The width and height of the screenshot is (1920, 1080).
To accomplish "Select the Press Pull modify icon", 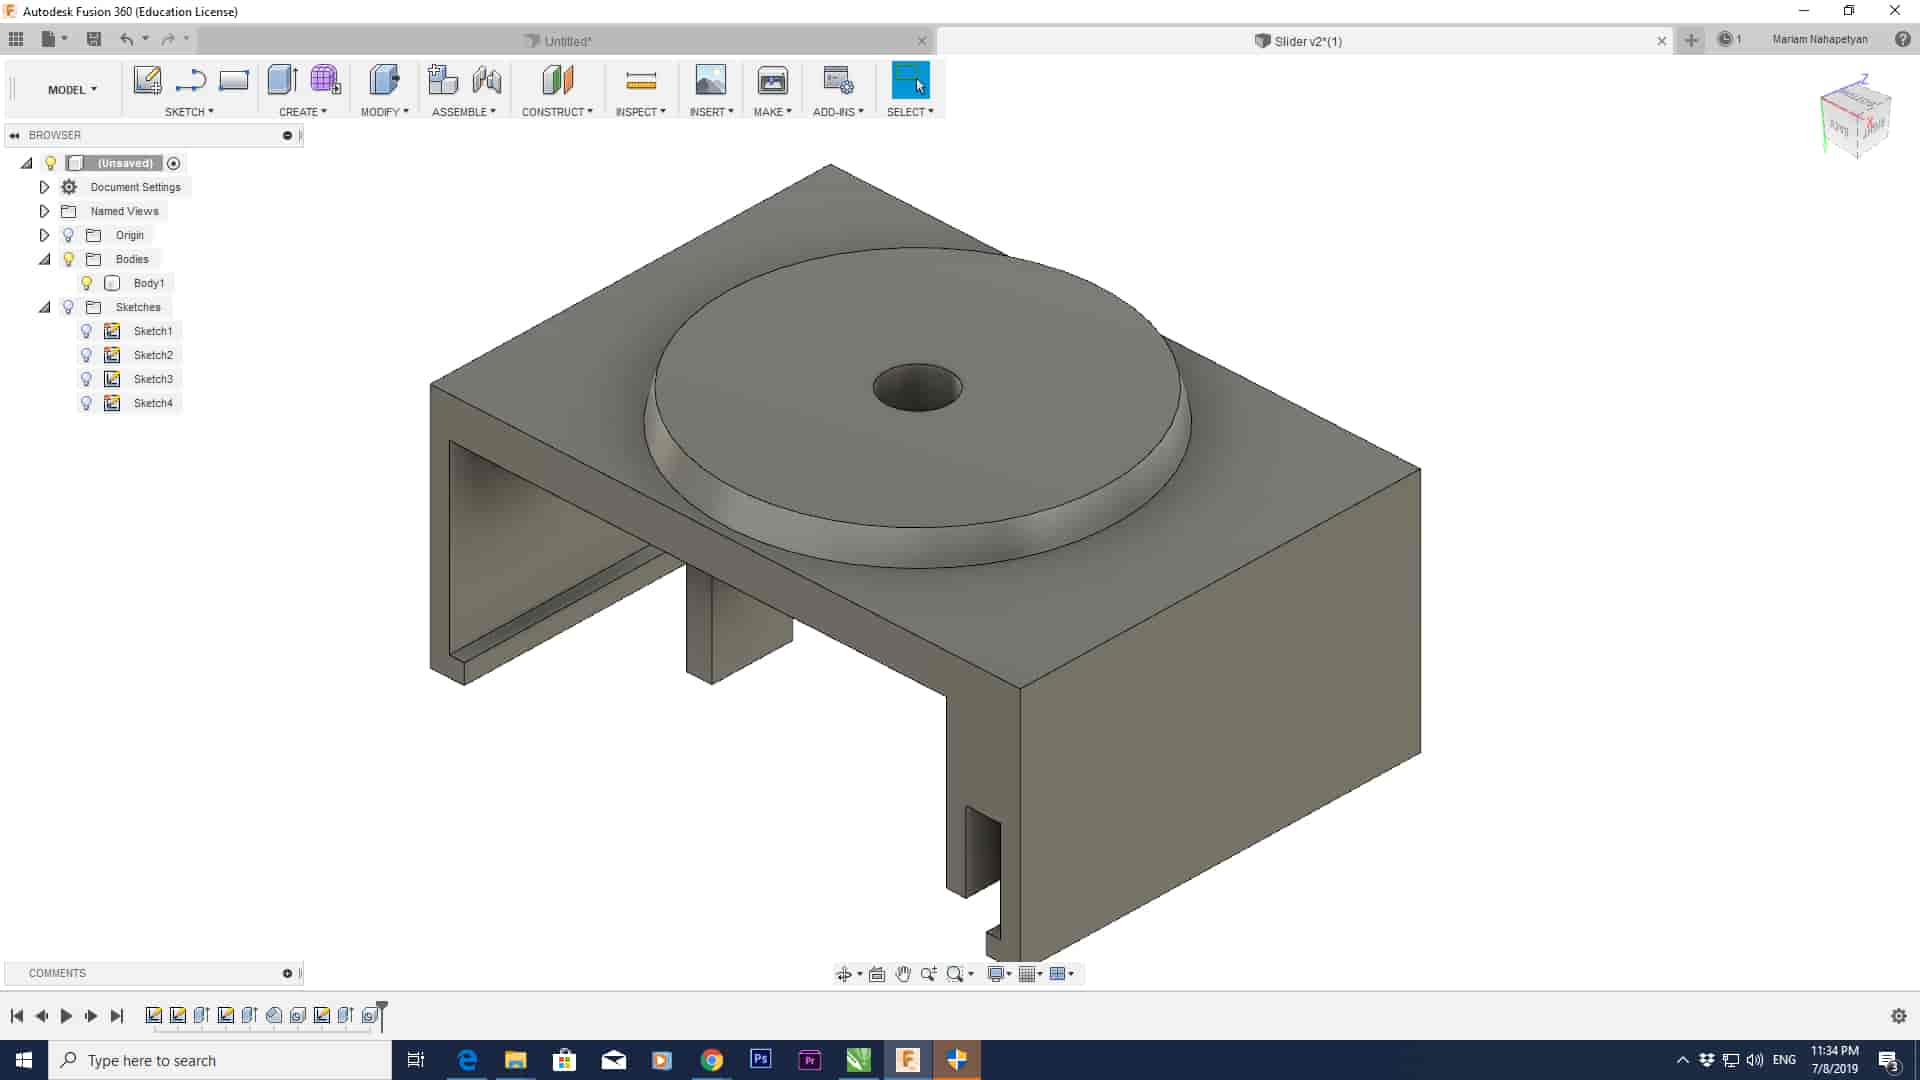I will pyautogui.click(x=384, y=80).
